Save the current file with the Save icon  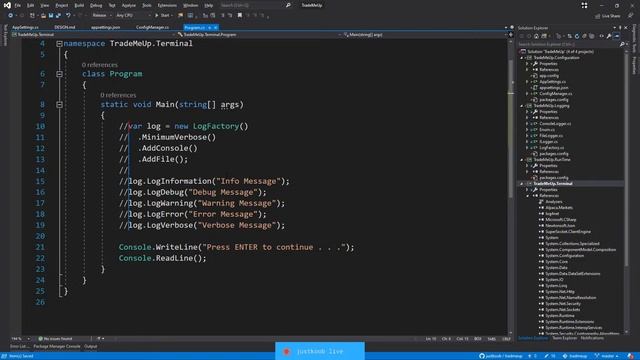[x=51, y=16]
